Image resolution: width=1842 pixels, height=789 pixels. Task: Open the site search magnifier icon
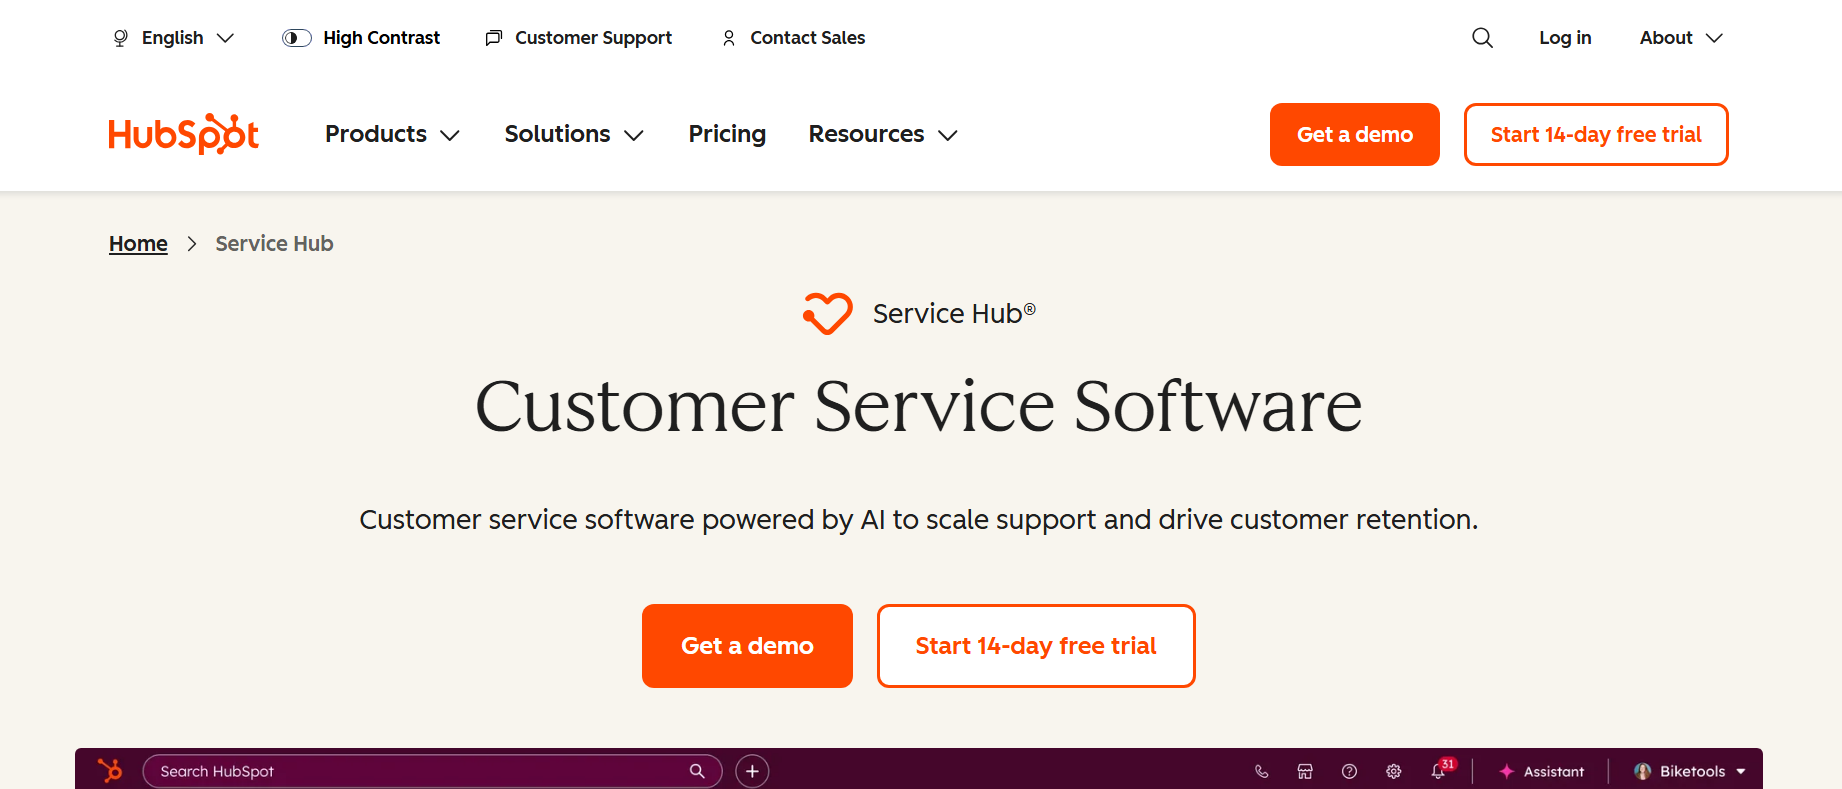tap(1482, 38)
